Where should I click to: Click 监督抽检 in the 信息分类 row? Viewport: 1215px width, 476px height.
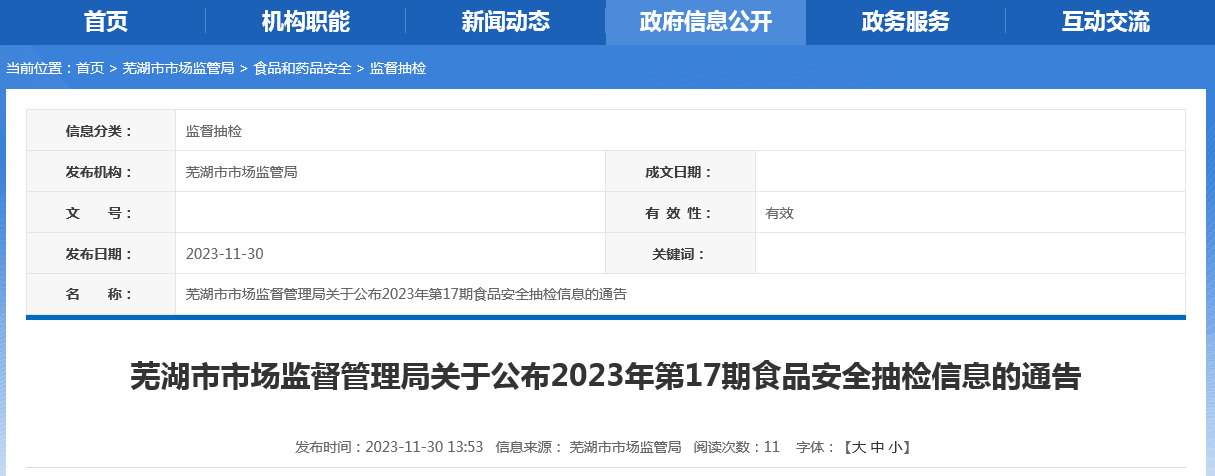[214, 131]
